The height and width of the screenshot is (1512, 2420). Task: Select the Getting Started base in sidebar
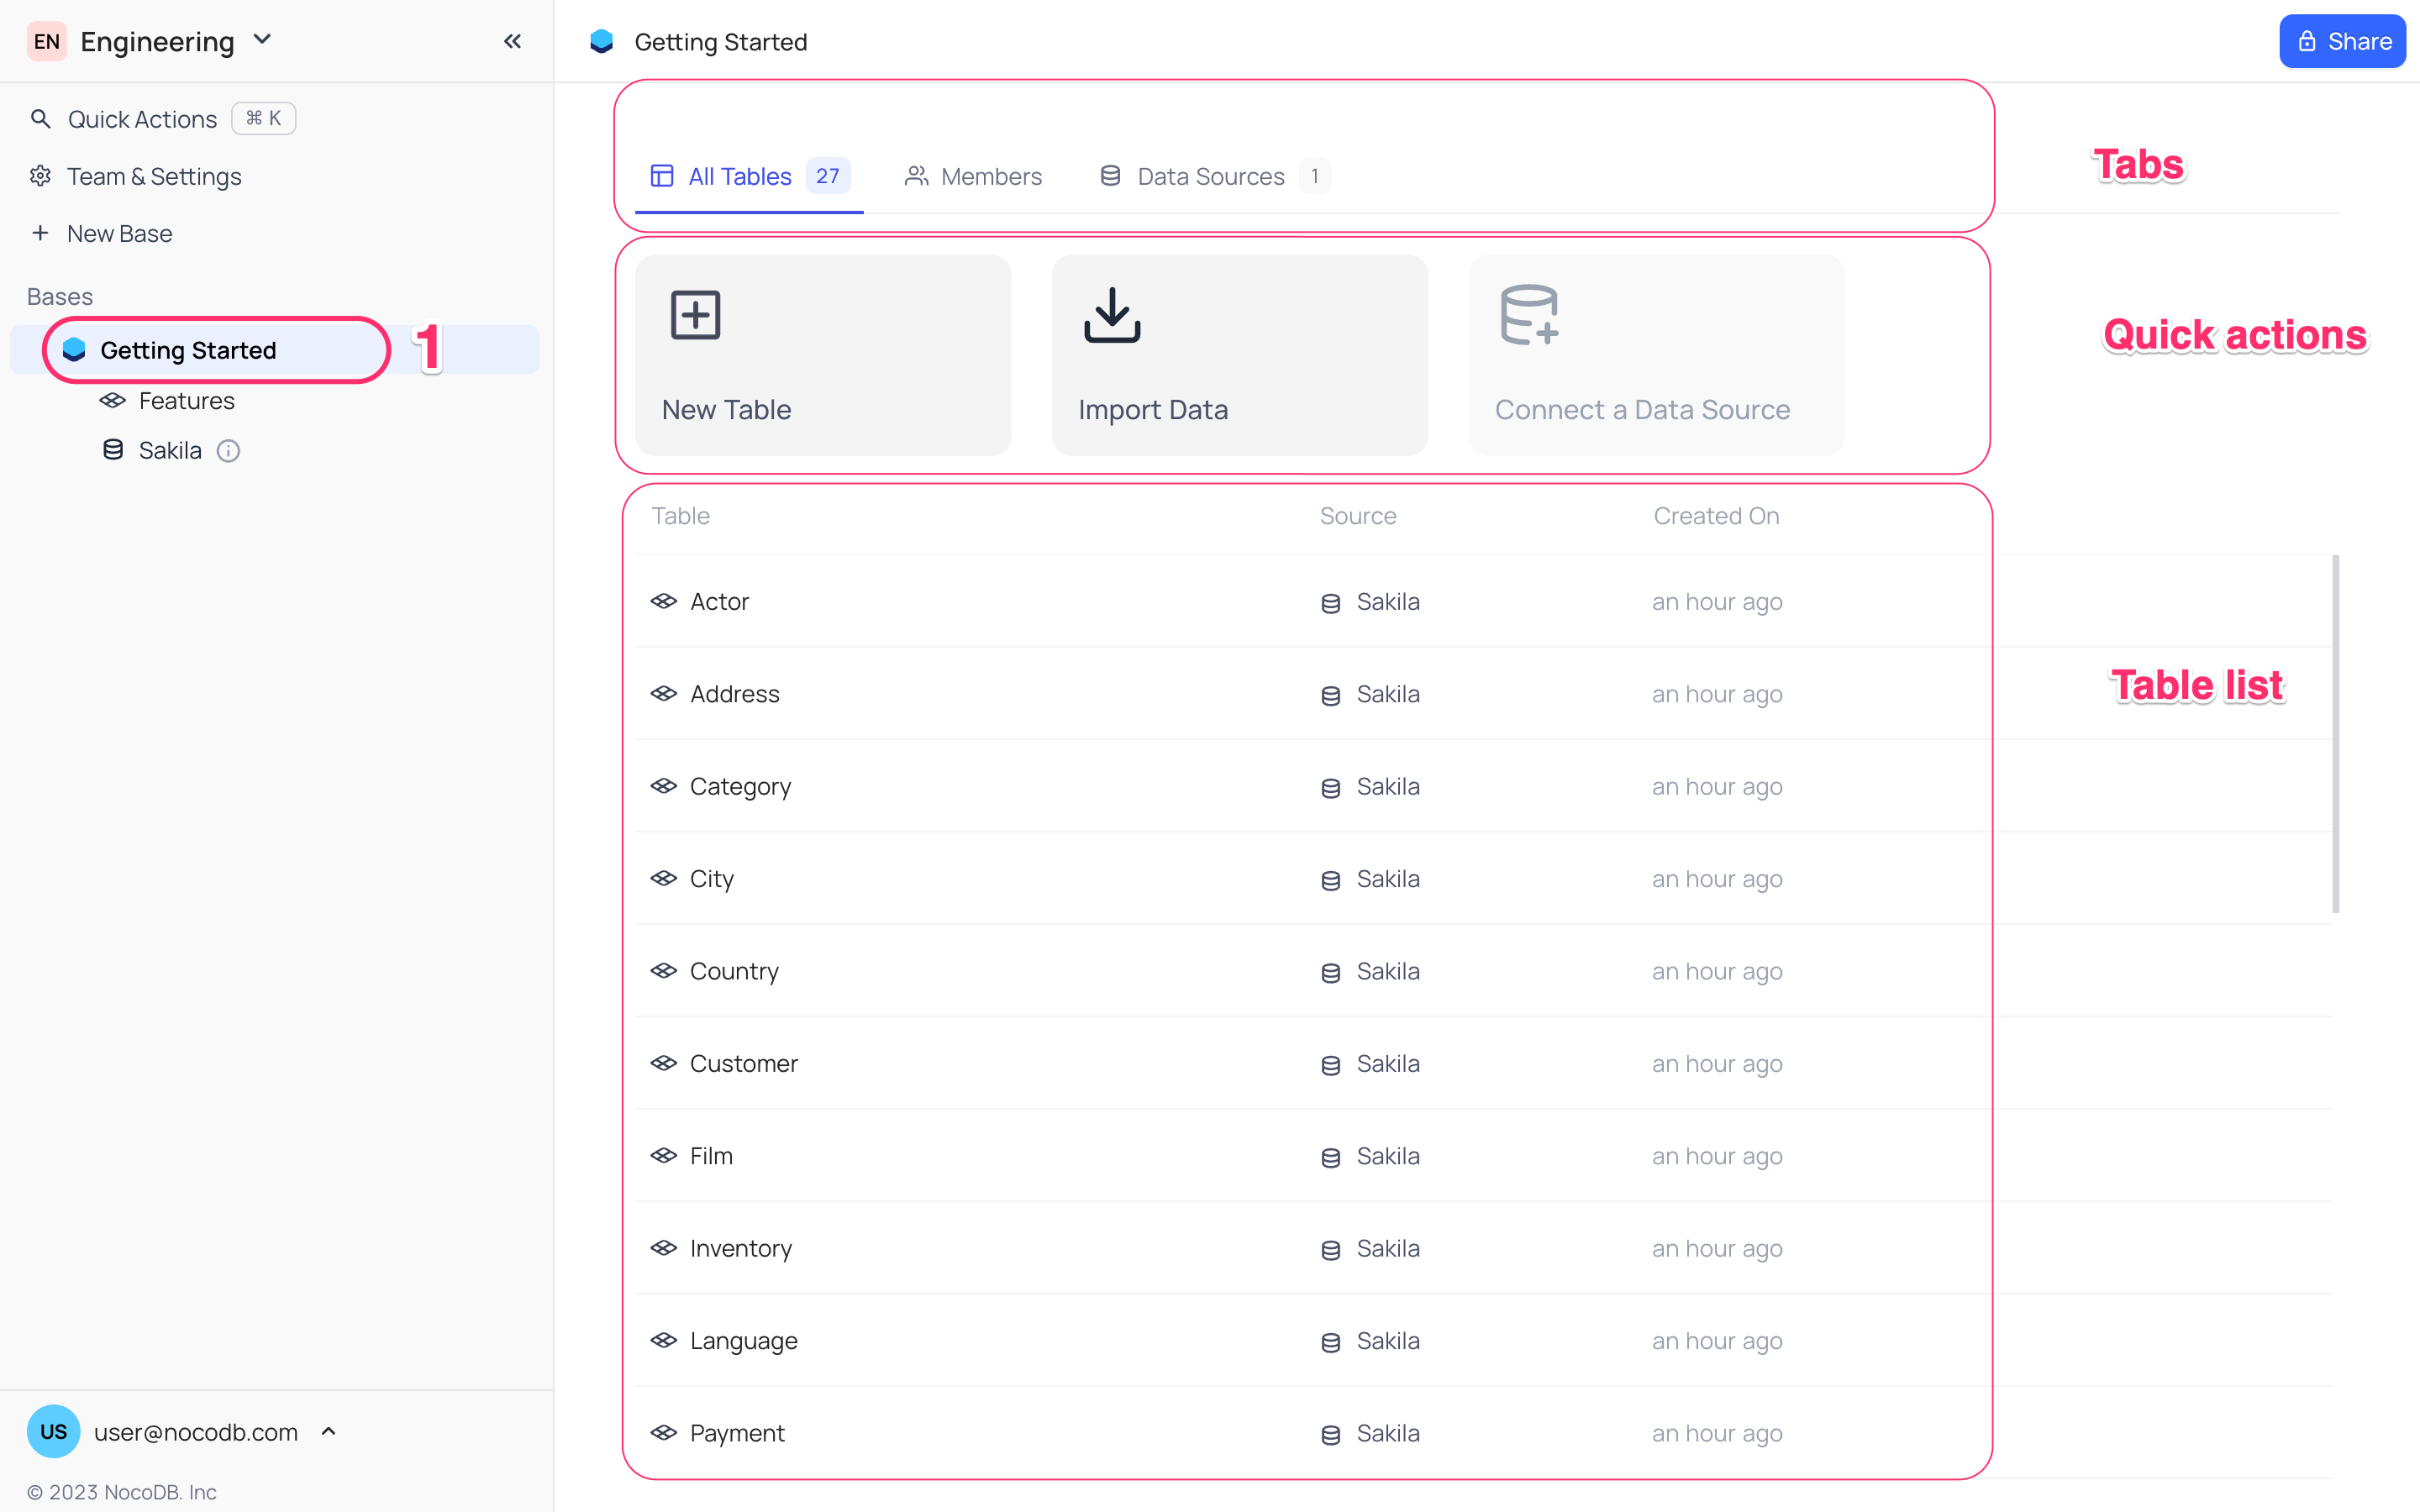[x=274, y=350]
